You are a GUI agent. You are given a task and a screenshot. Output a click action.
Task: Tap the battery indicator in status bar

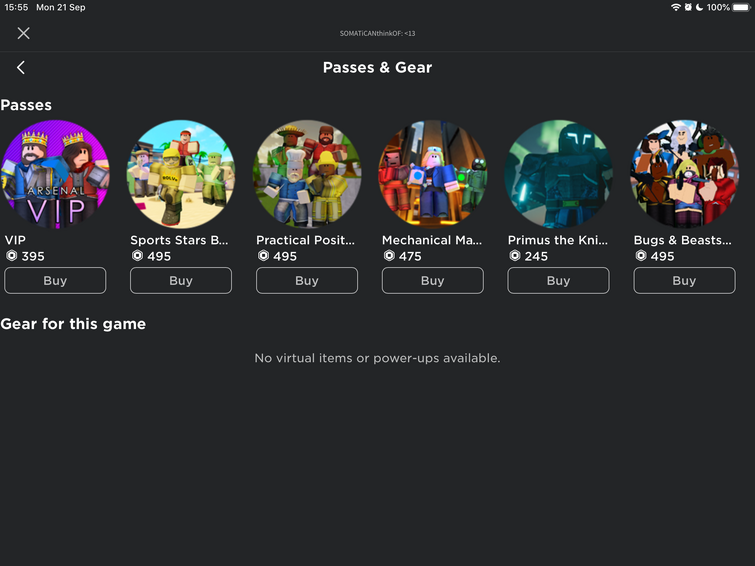(x=742, y=7)
